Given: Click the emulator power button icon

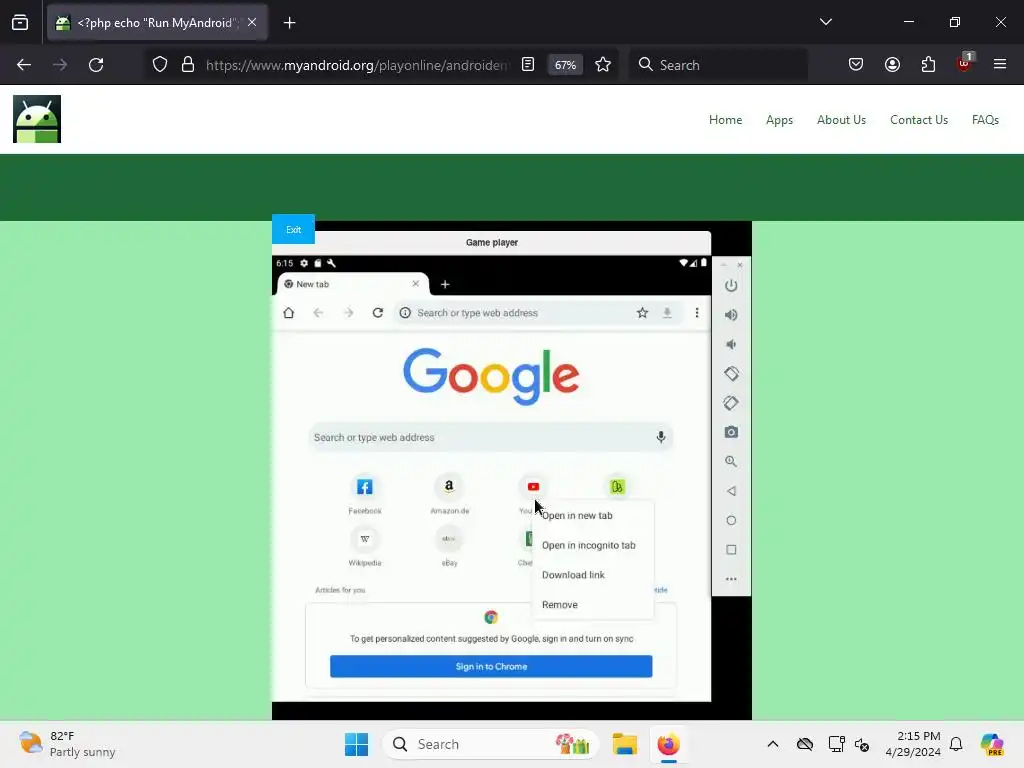Looking at the screenshot, I should point(731,286).
